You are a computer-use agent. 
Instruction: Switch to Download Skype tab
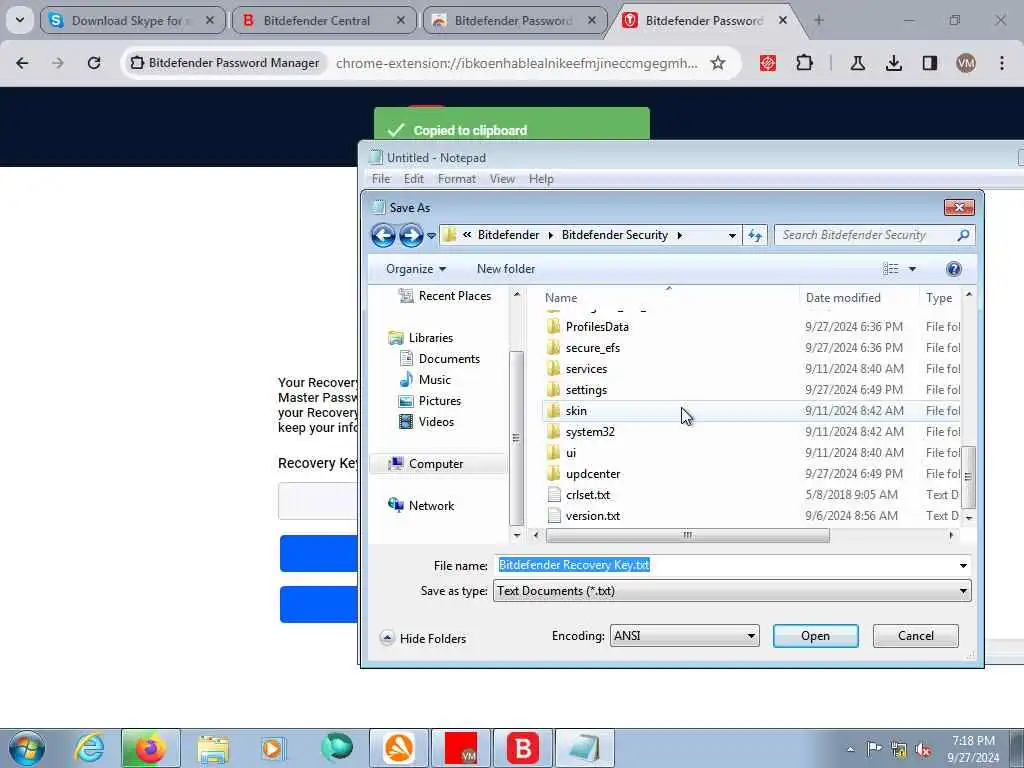pyautogui.click(x=133, y=21)
